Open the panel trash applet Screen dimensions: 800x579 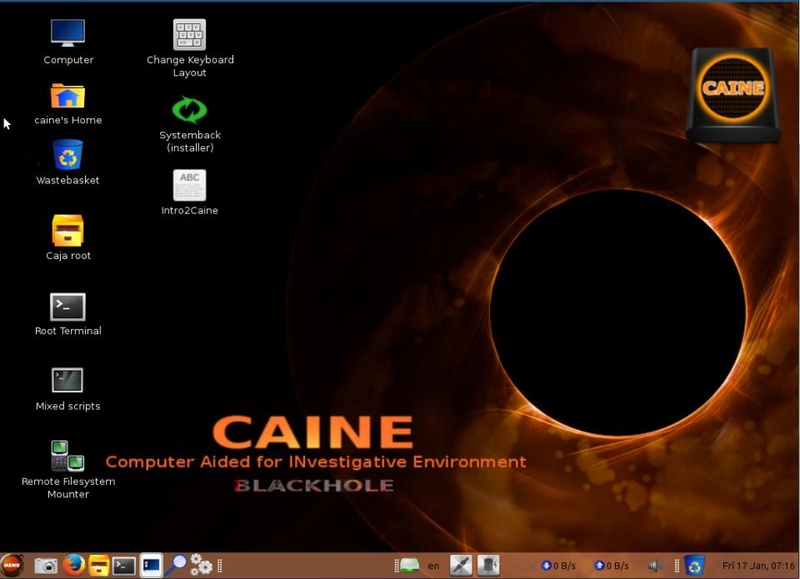(x=694, y=565)
